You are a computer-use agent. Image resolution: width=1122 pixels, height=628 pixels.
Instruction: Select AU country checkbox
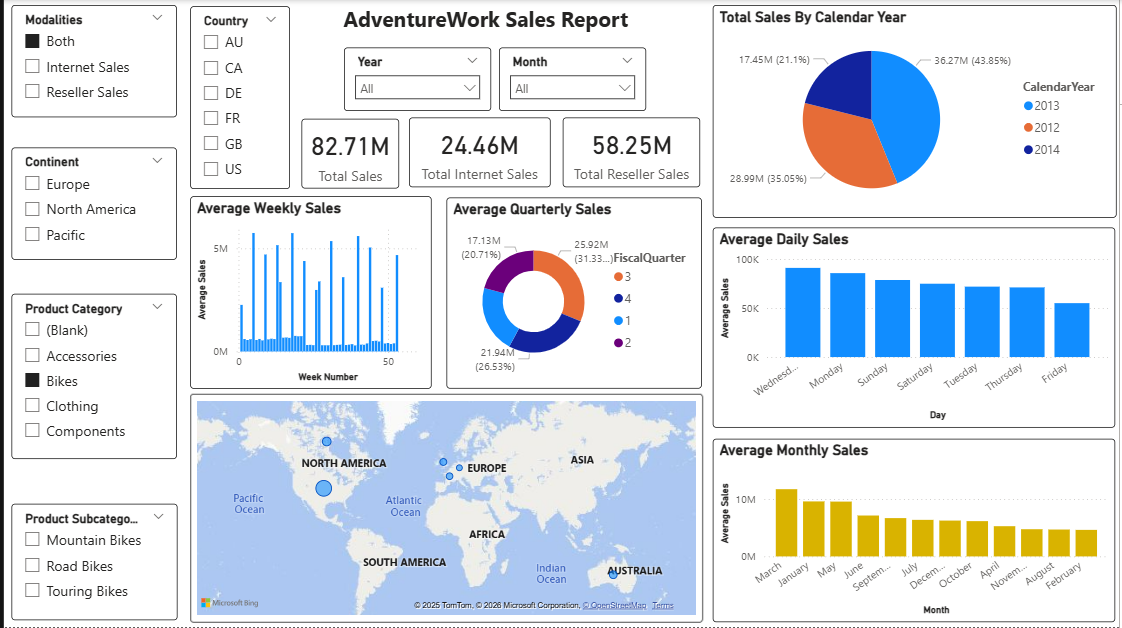coord(211,42)
